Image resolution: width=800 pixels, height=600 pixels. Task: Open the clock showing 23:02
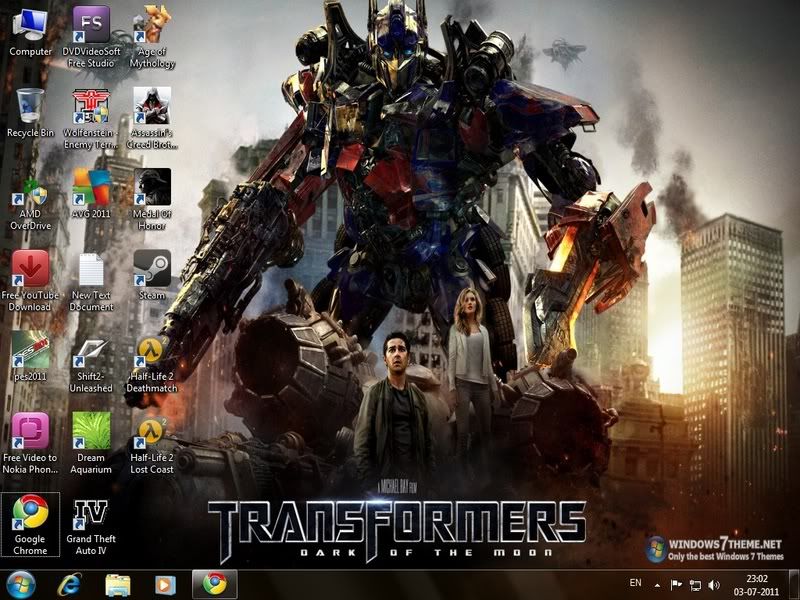point(757,585)
